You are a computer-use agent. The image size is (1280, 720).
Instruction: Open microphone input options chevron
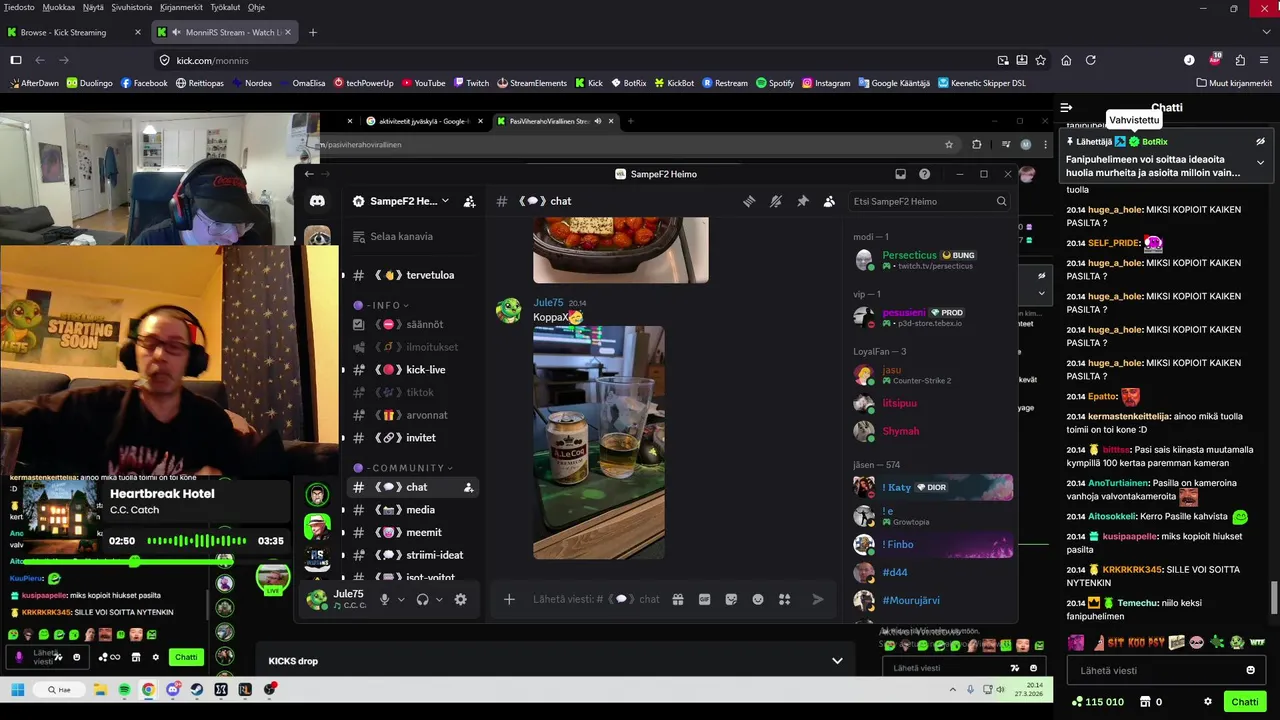click(401, 600)
